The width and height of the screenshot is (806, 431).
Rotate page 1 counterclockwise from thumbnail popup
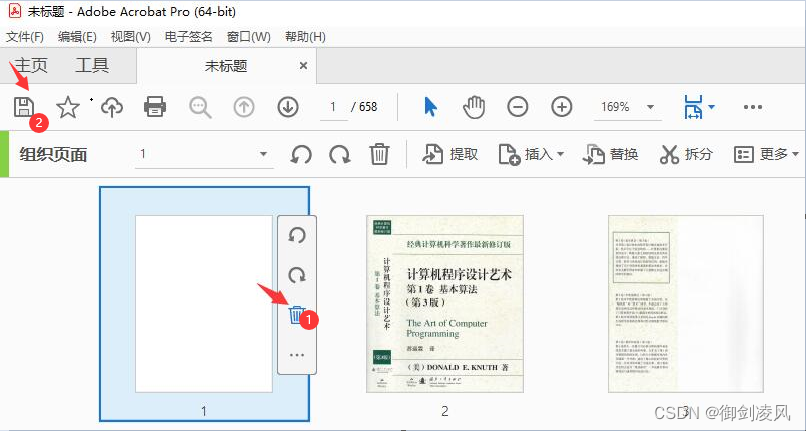[x=297, y=236]
